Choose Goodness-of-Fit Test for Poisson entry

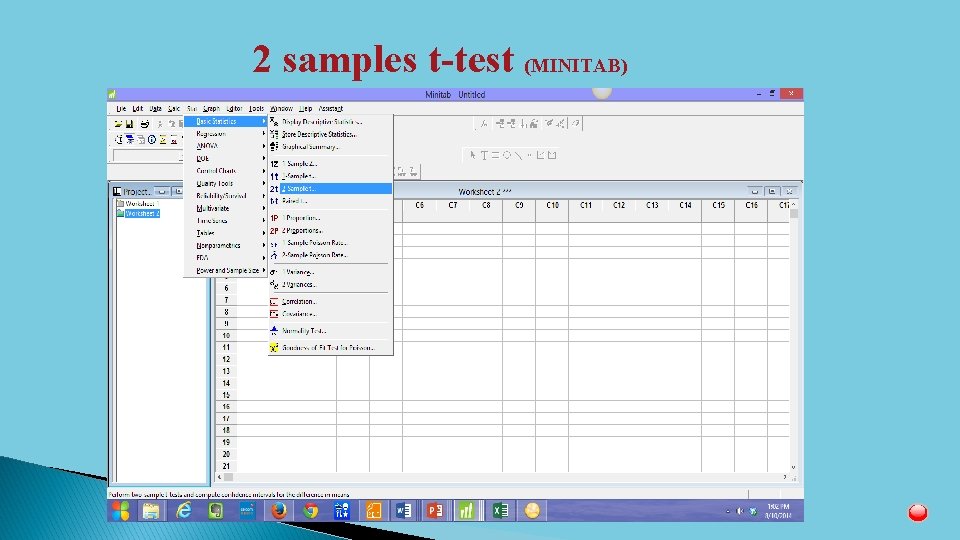pos(331,348)
